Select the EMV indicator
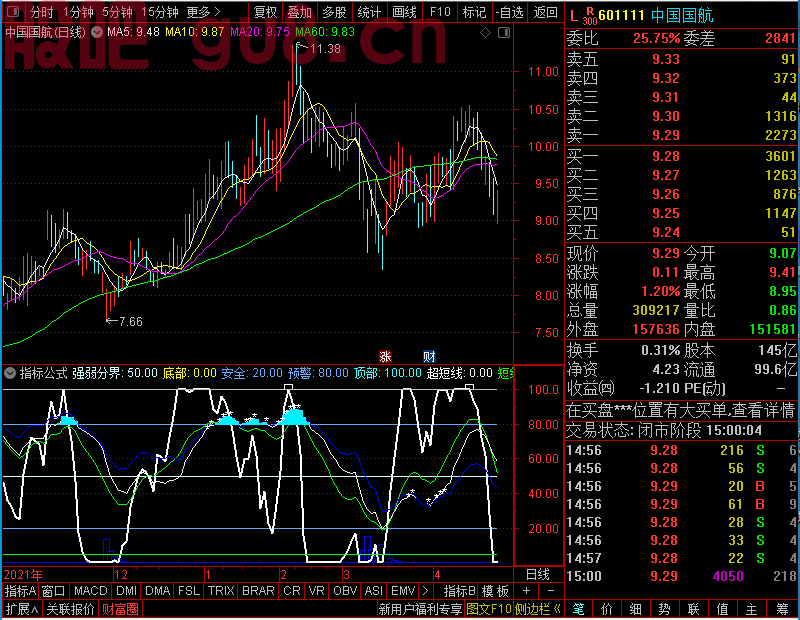 tap(403, 591)
